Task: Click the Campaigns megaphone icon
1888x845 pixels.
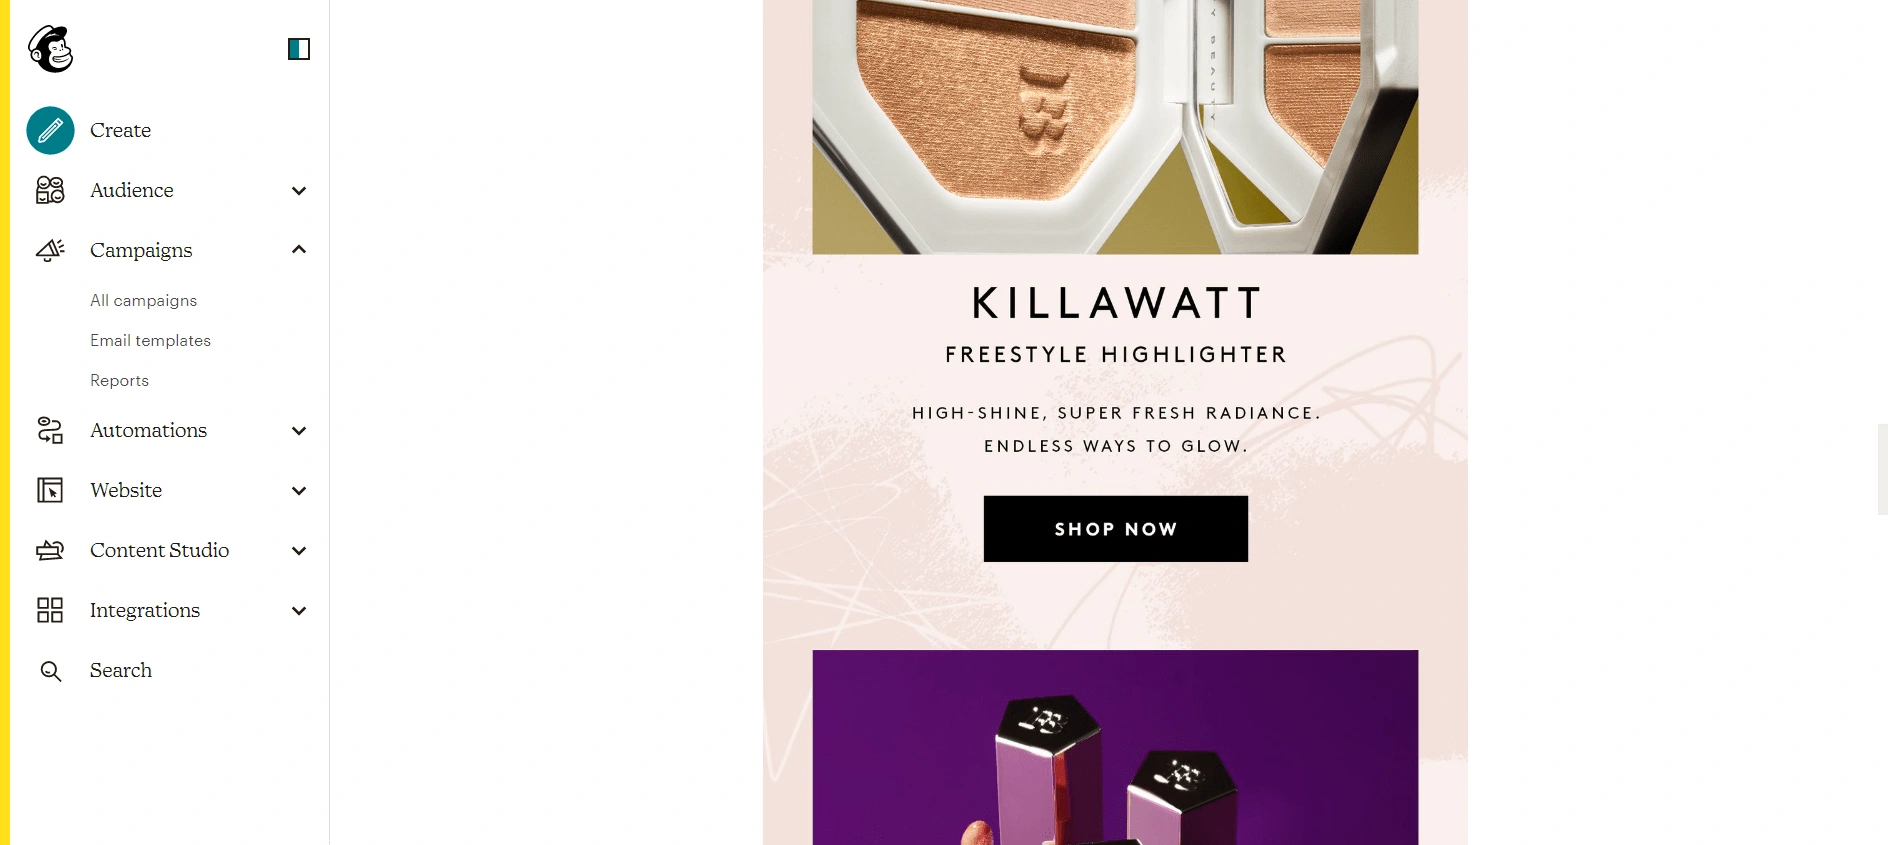Action: pyautogui.click(x=50, y=250)
